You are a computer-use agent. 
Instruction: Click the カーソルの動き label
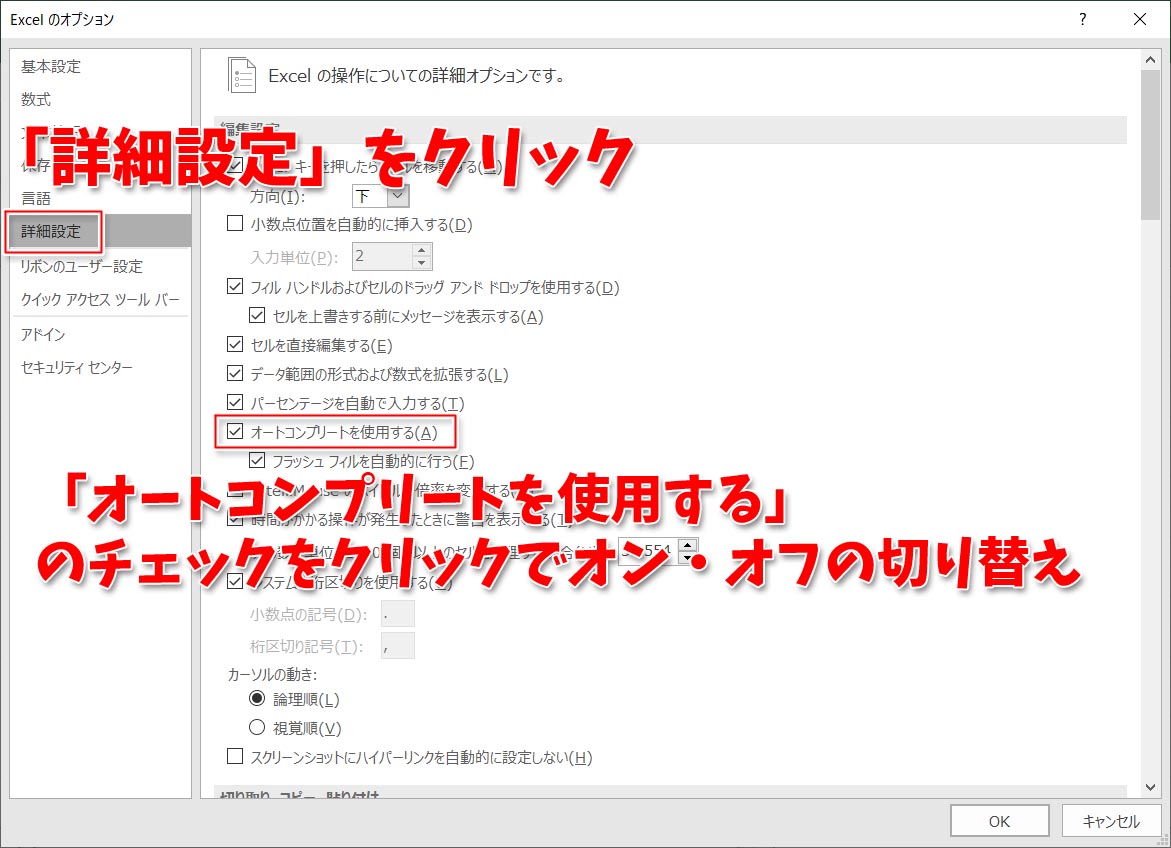272,675
